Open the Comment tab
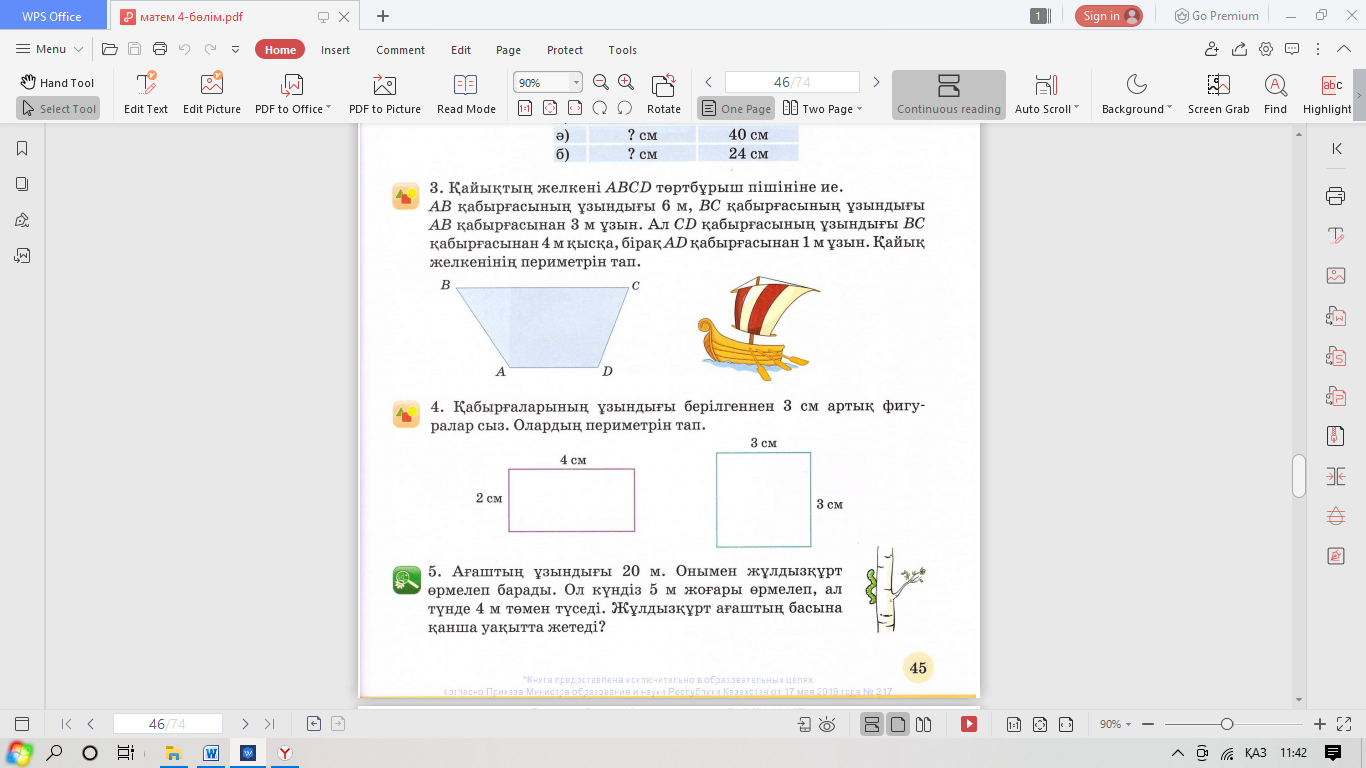Viewport: 1366px width, 768px height. (400, 50)
